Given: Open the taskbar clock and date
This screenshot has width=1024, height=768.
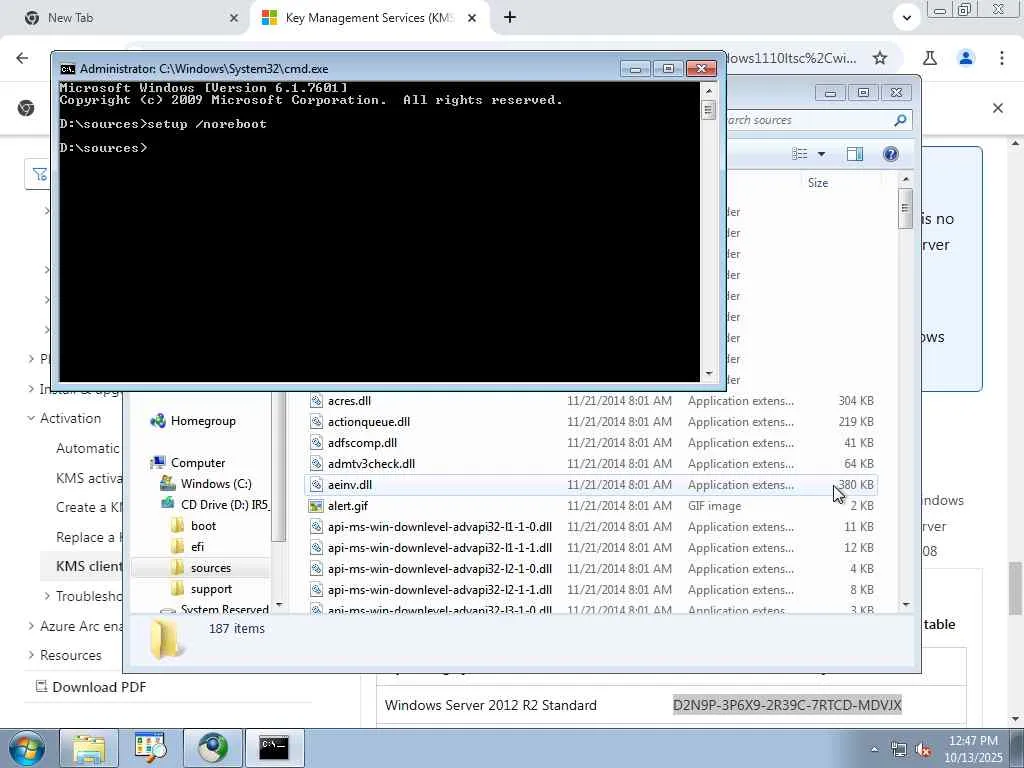Looking at the screenshot, I should point(973,748).
